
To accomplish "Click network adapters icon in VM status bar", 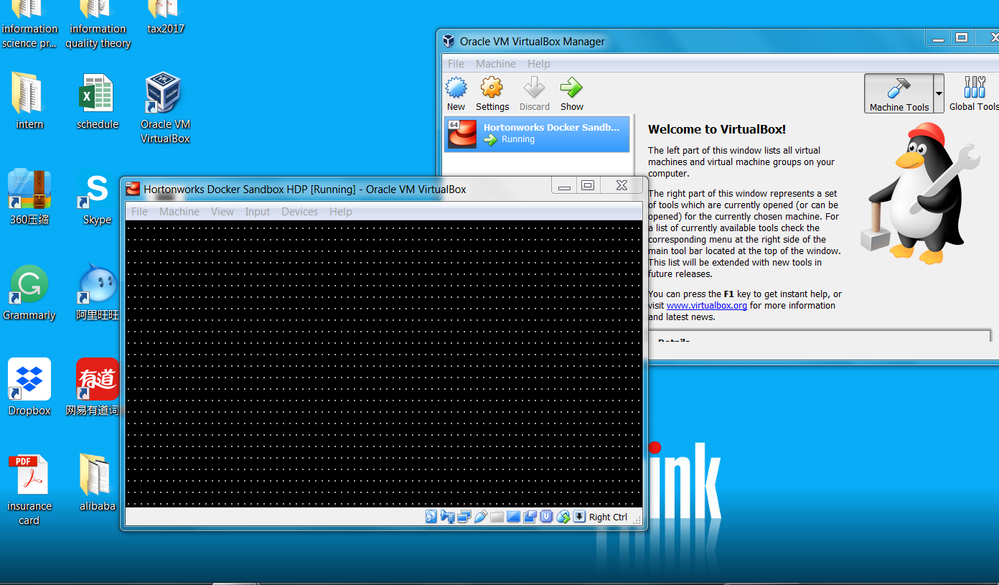I will [464, 517].
